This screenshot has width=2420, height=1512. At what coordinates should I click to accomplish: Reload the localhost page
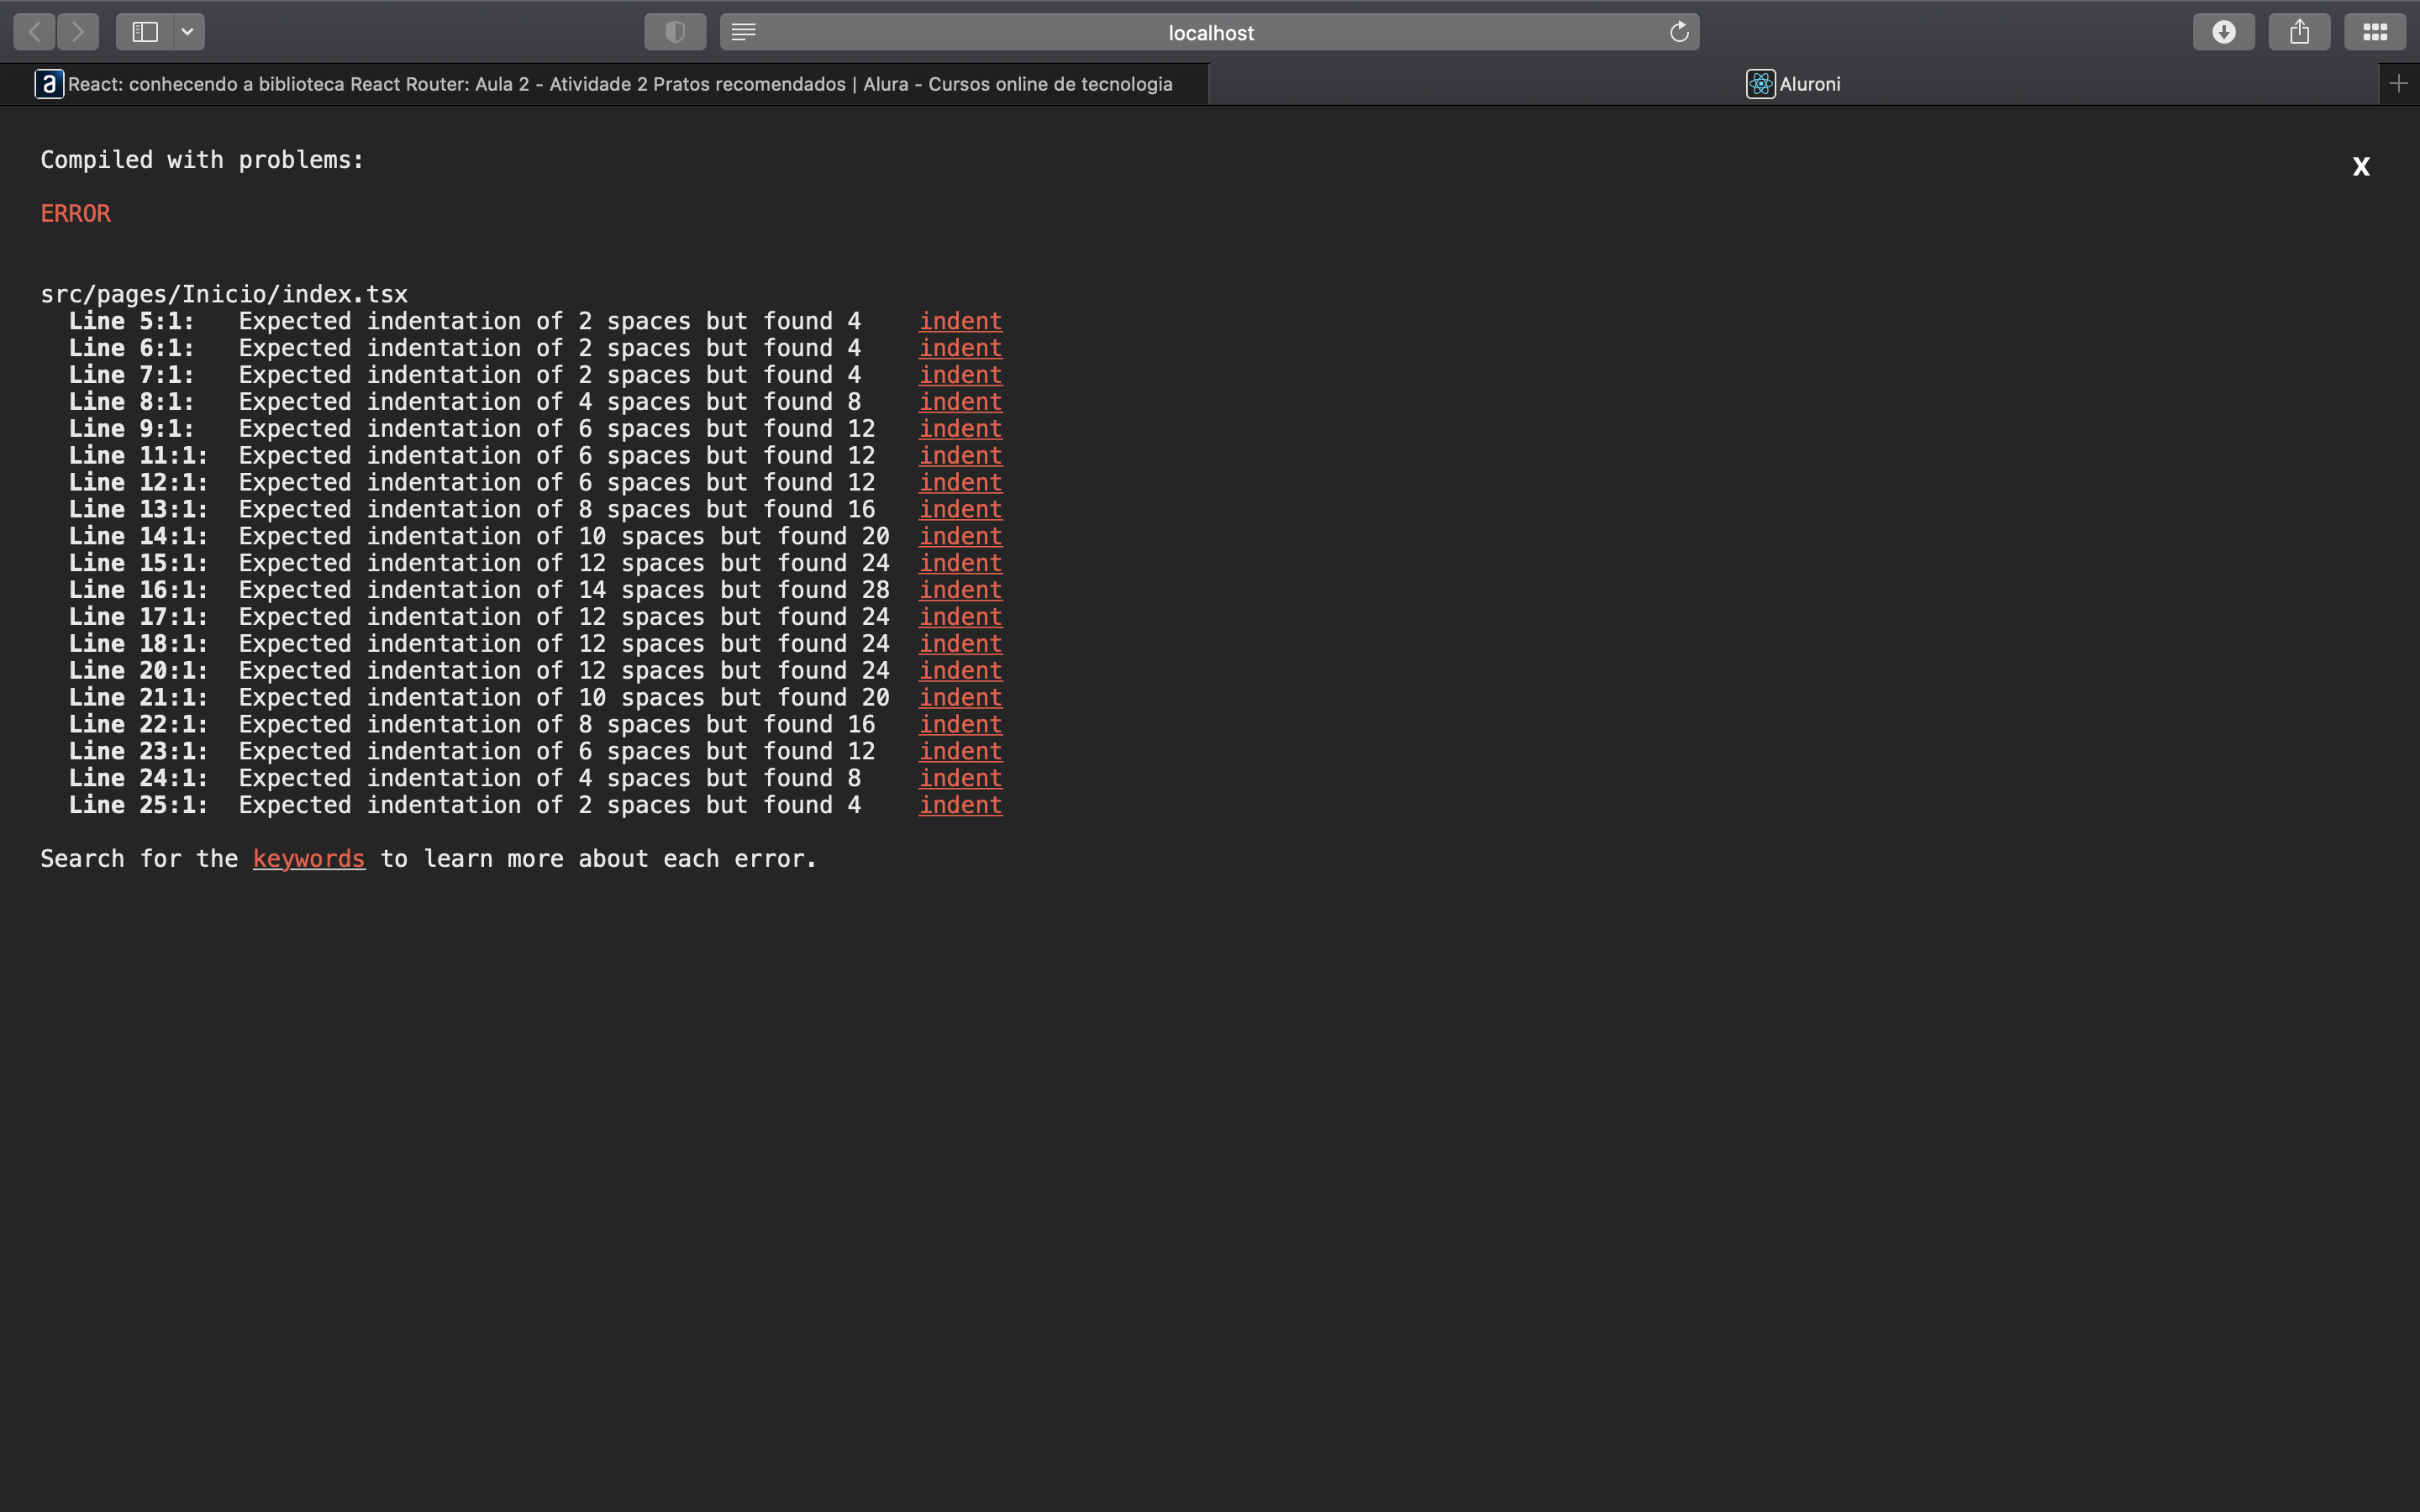tap(1679, 32)
